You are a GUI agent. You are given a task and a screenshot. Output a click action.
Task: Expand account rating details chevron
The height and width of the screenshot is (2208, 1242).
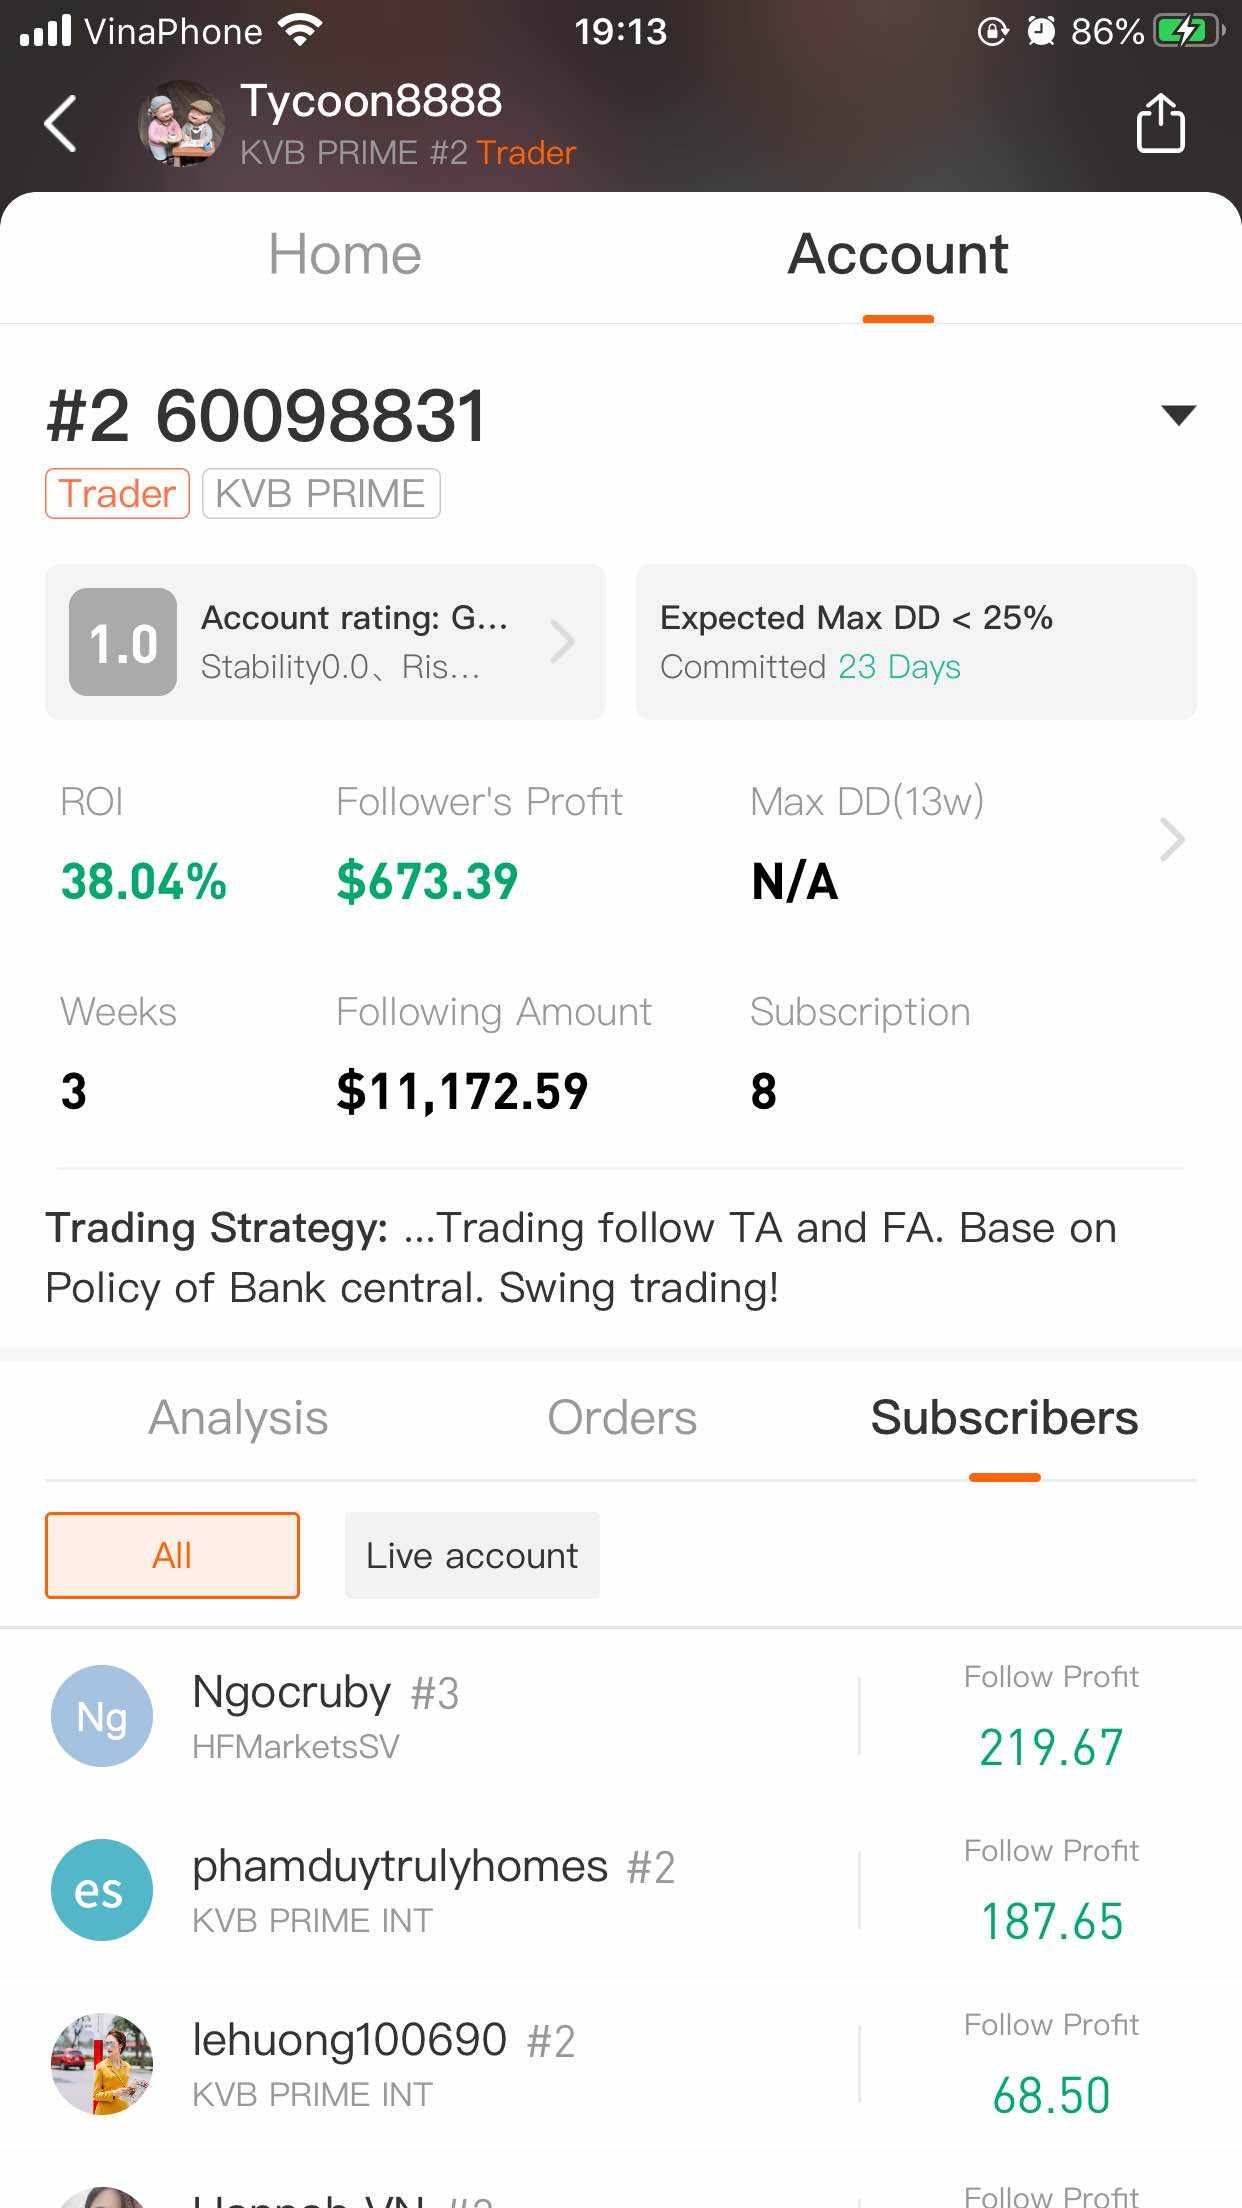563,642
